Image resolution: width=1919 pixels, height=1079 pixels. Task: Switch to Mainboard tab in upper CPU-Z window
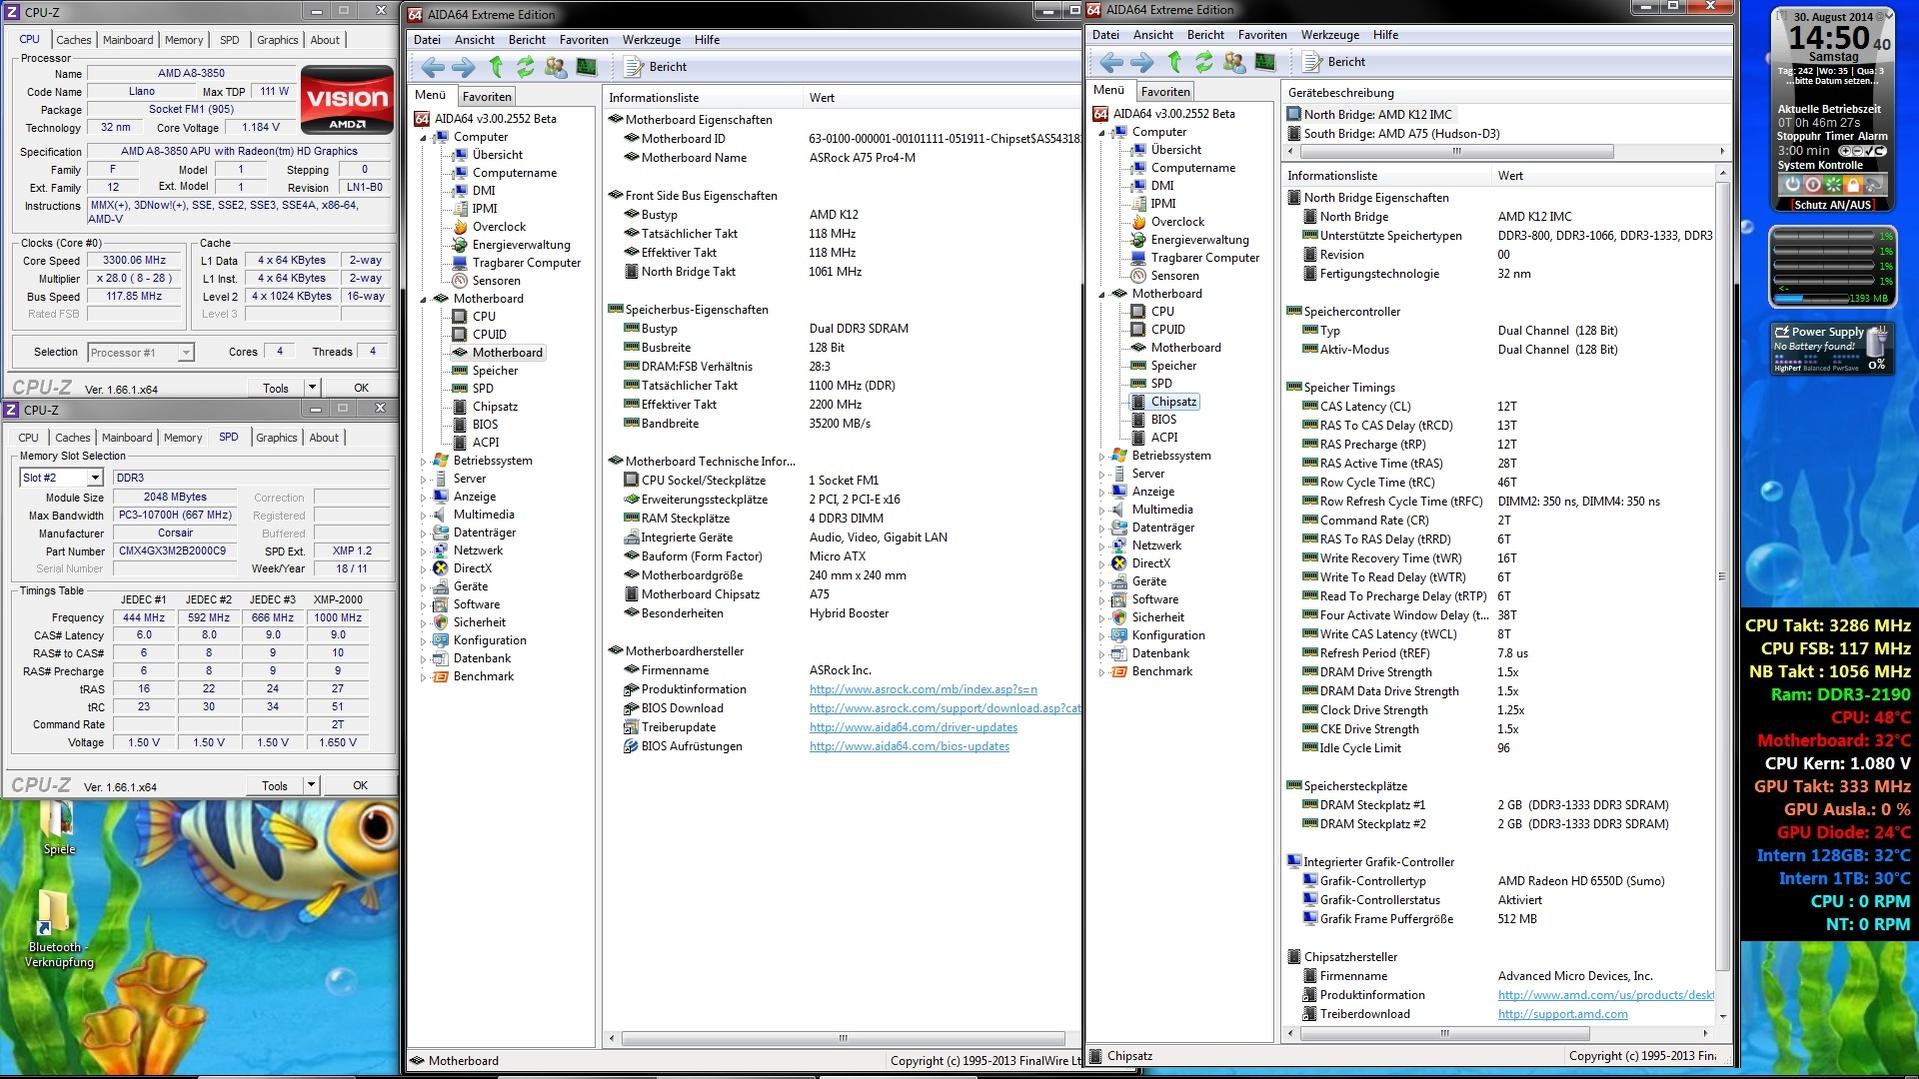tap(128, 40)
